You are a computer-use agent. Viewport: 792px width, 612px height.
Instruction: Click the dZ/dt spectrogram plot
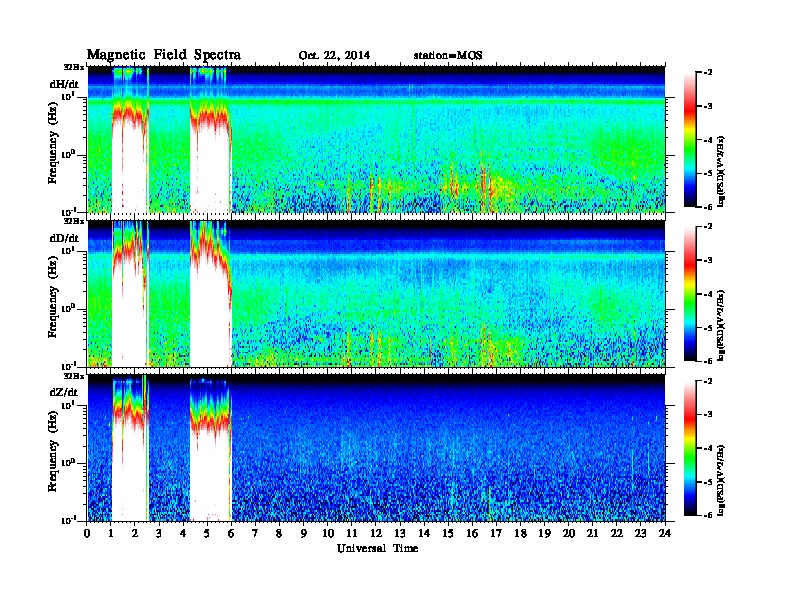[x=377, y=448]
